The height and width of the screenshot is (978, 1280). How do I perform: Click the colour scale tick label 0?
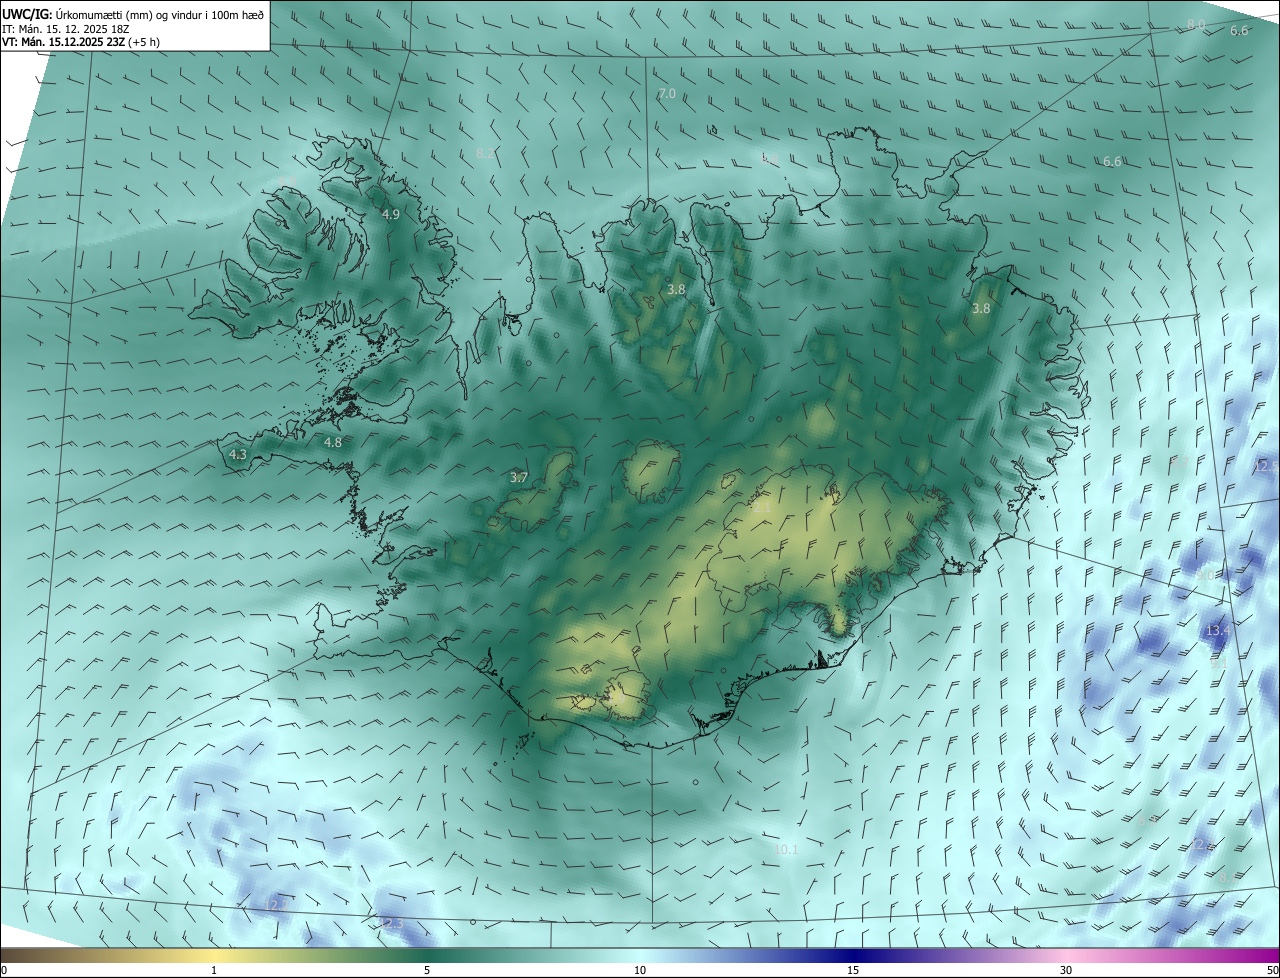[x=4, y=970]
